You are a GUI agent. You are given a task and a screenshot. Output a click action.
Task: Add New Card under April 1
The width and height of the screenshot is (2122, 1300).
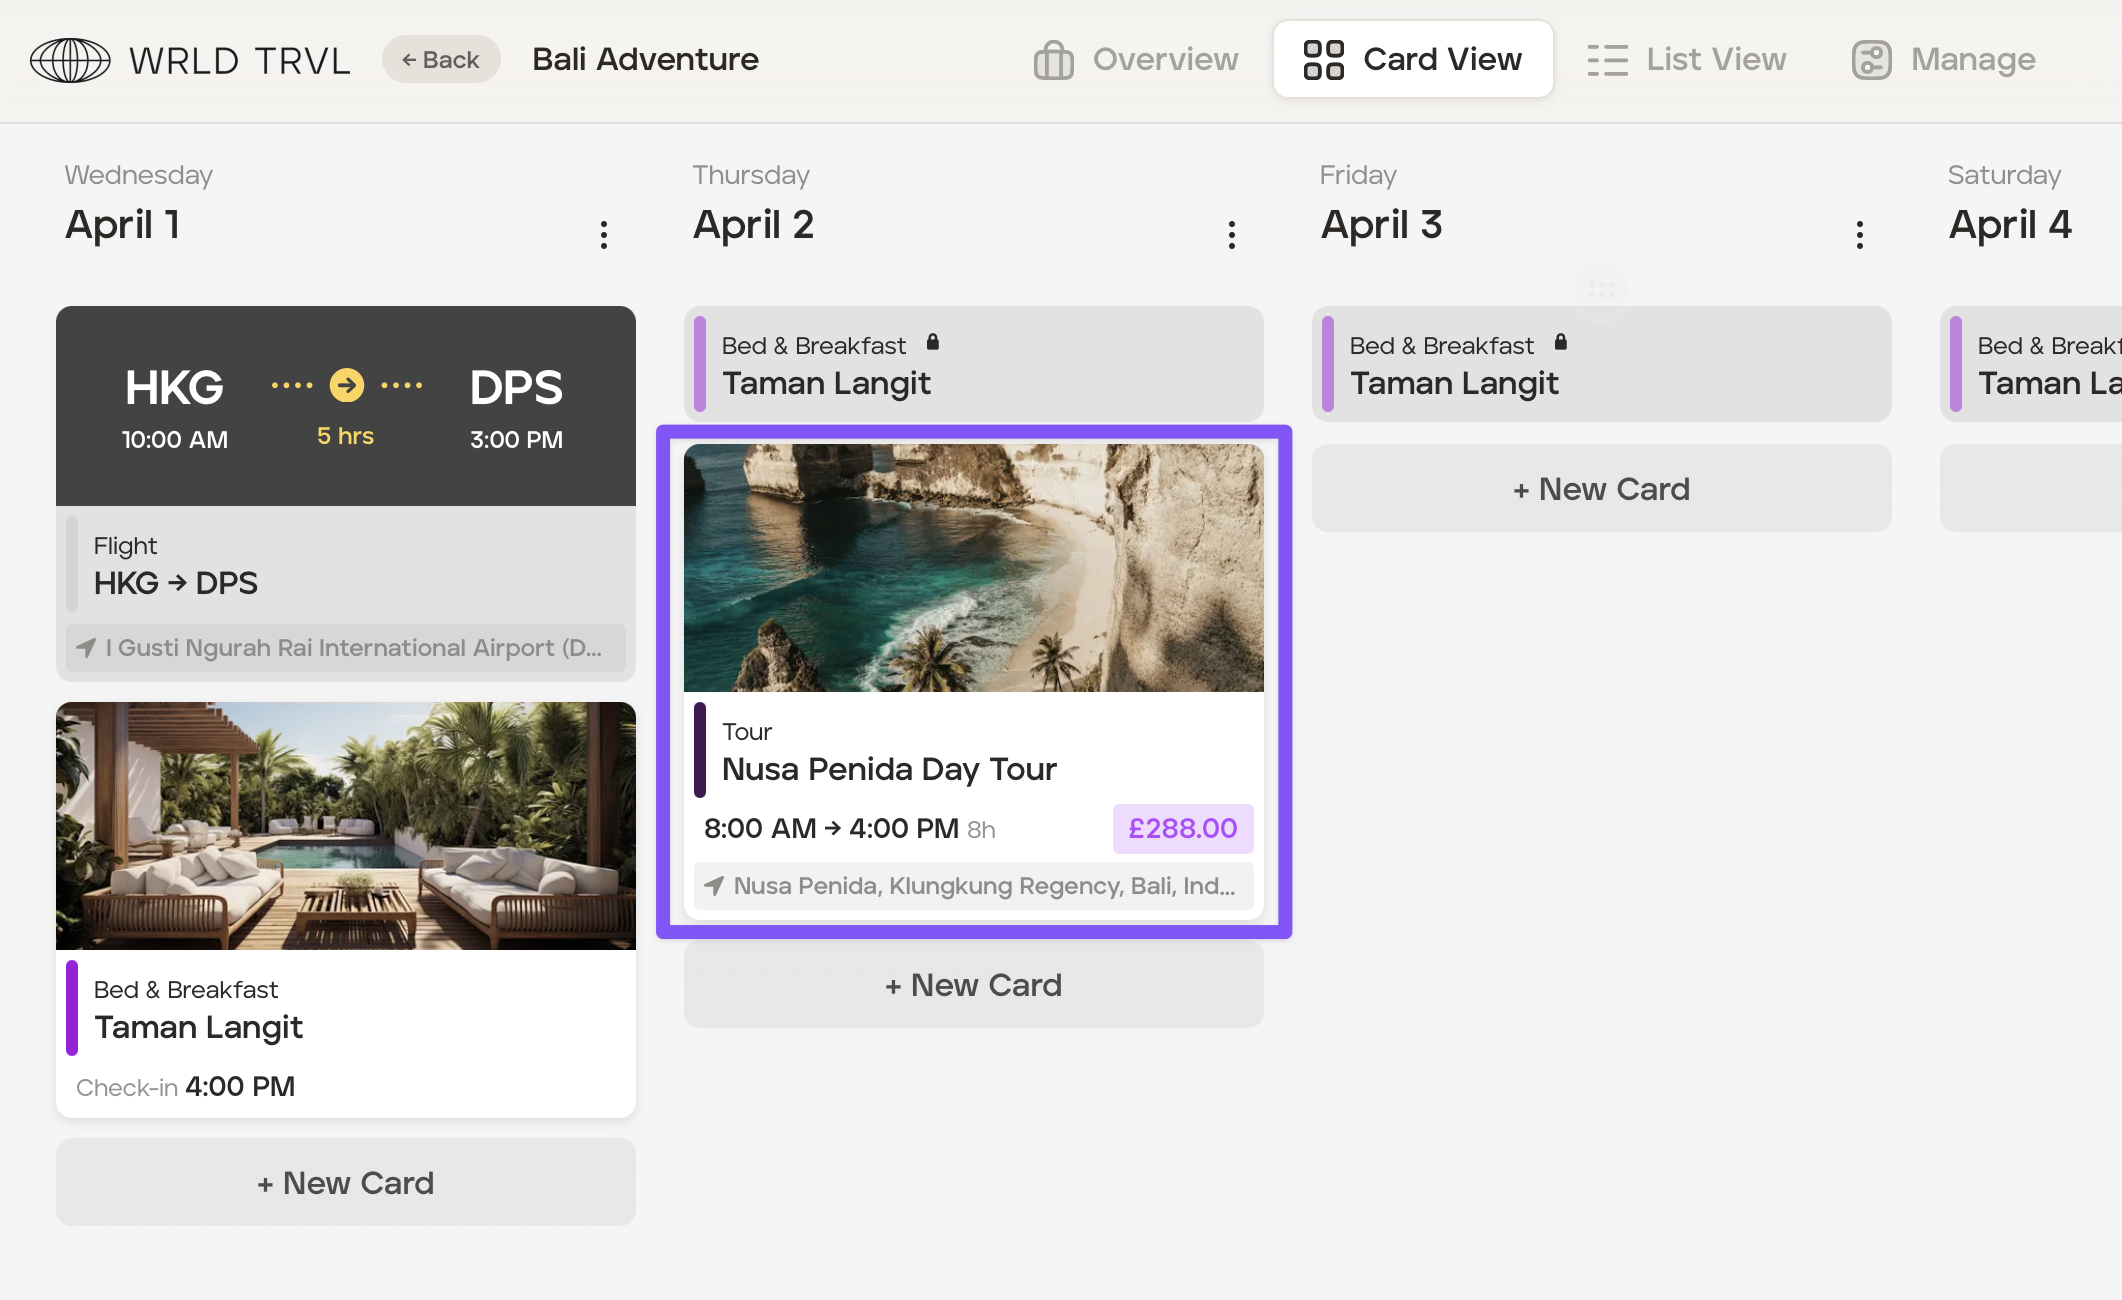coord(346,1182)
